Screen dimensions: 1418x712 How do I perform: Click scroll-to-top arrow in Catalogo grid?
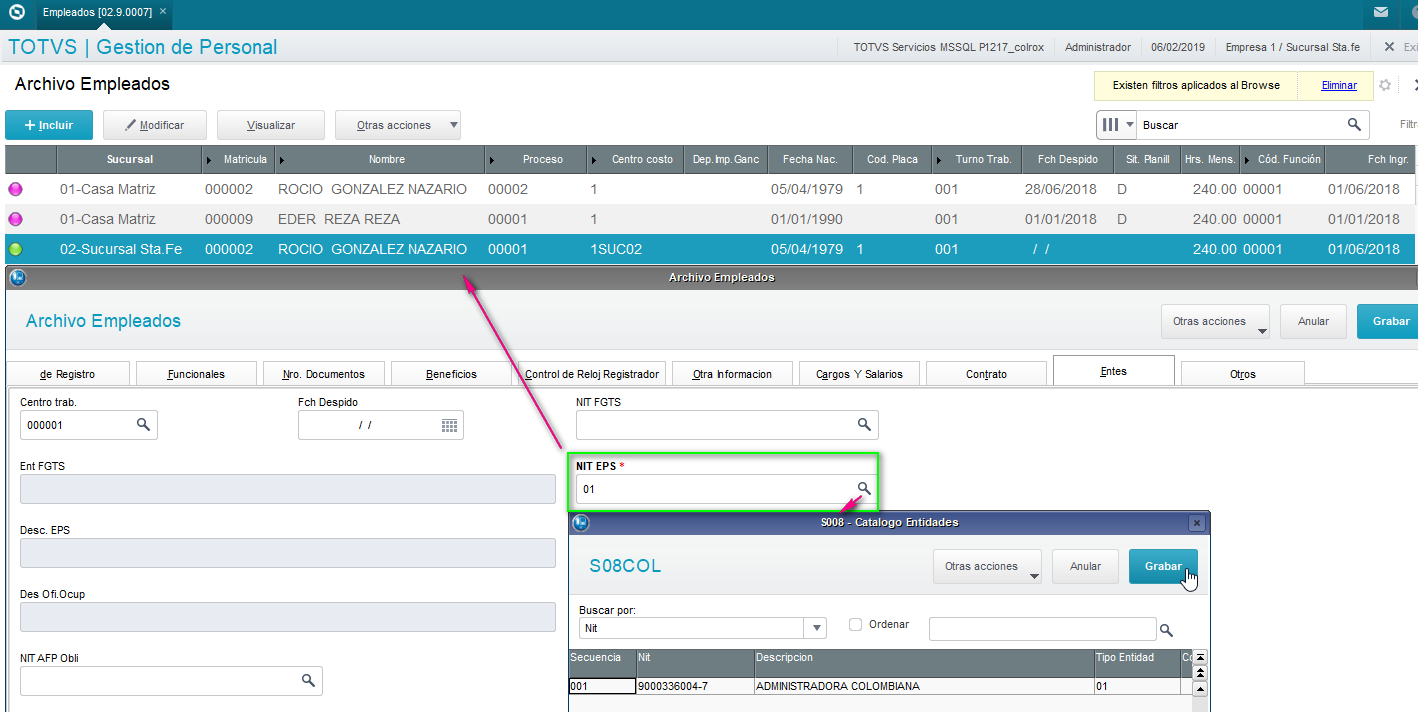tap(1200, 657)
